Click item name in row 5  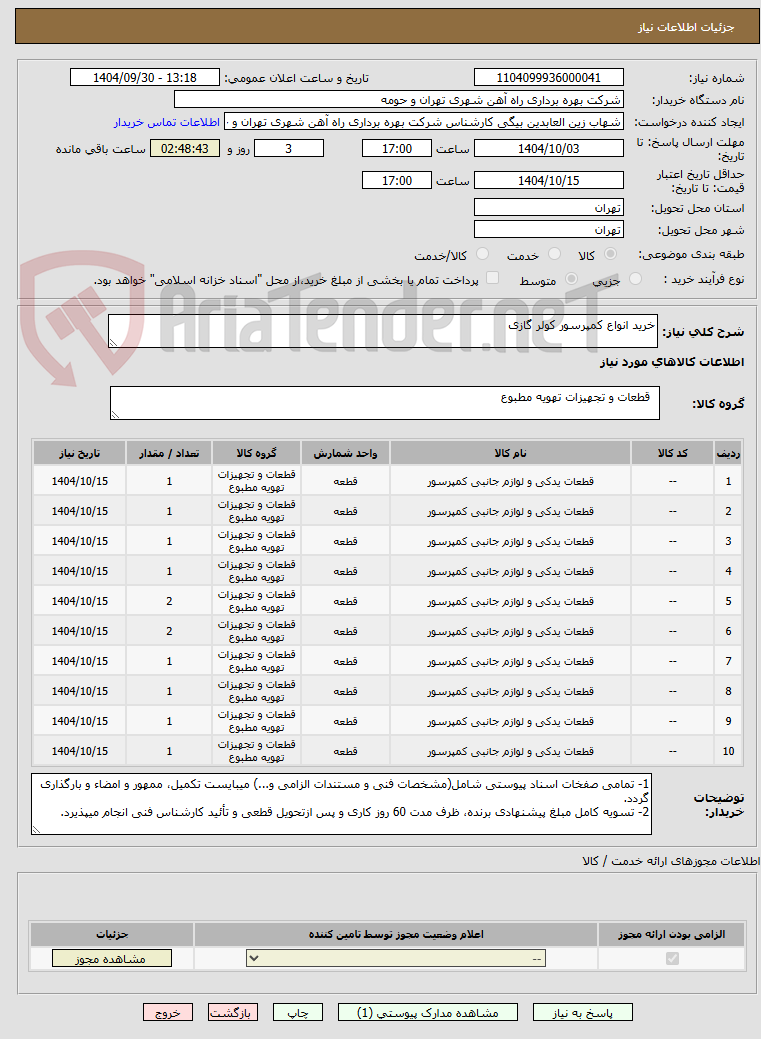pyautogui.click(x=510, y=602)
